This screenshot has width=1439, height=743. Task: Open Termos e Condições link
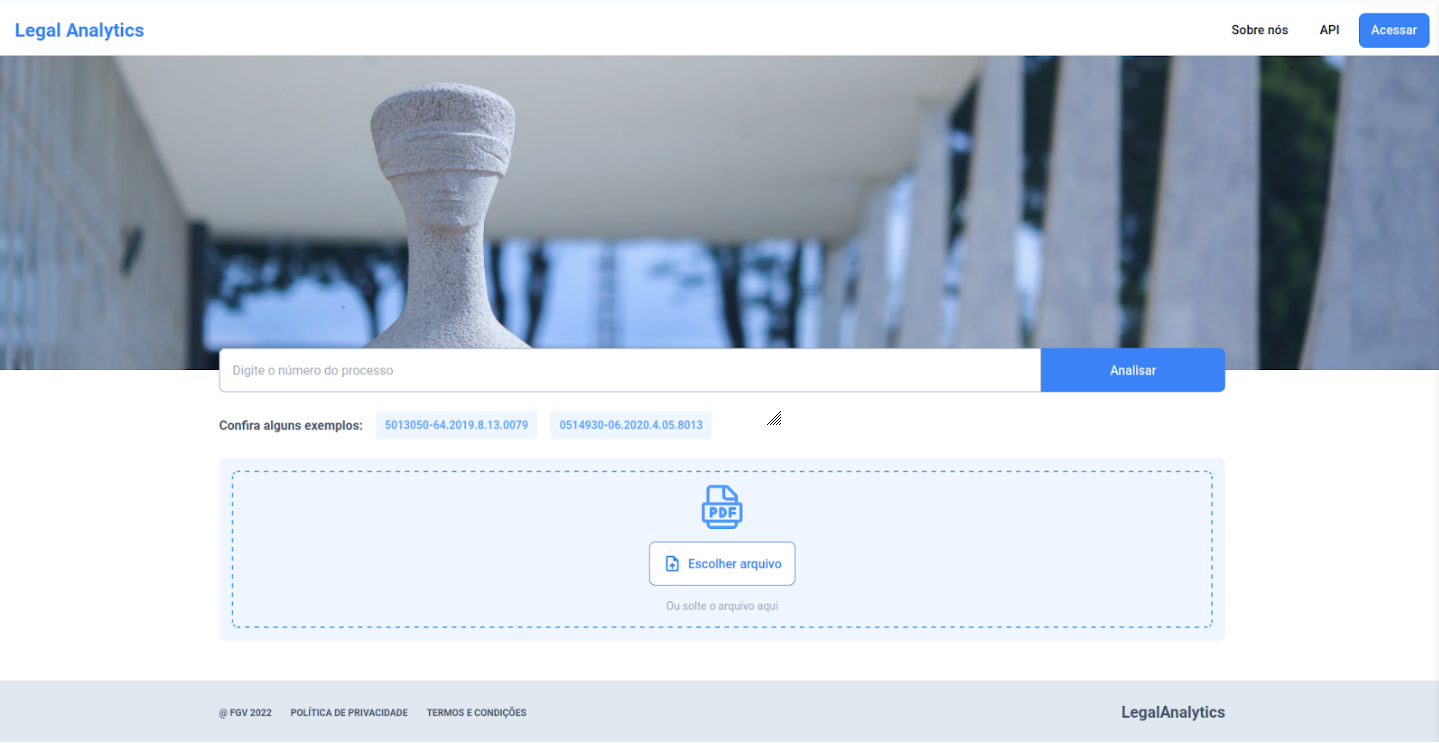pos(476,713)
